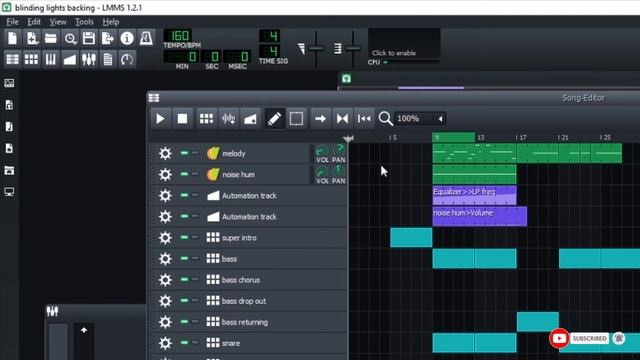Select edit mode selection tool

point(296,119)
